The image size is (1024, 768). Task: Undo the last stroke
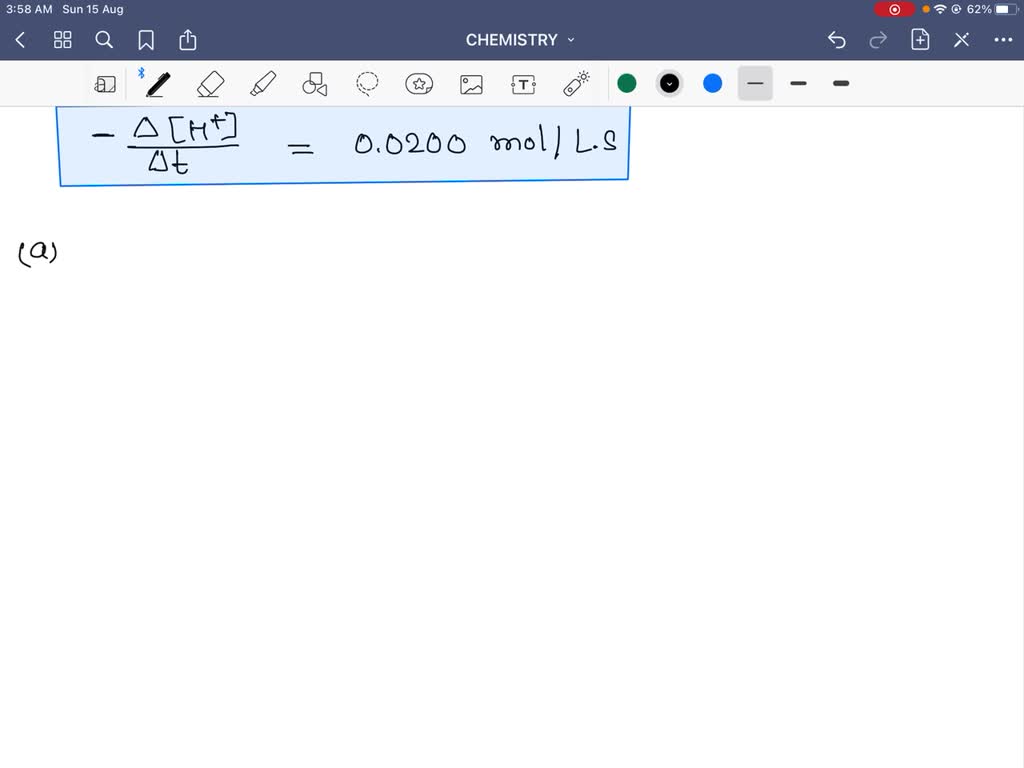pos(836,40)
